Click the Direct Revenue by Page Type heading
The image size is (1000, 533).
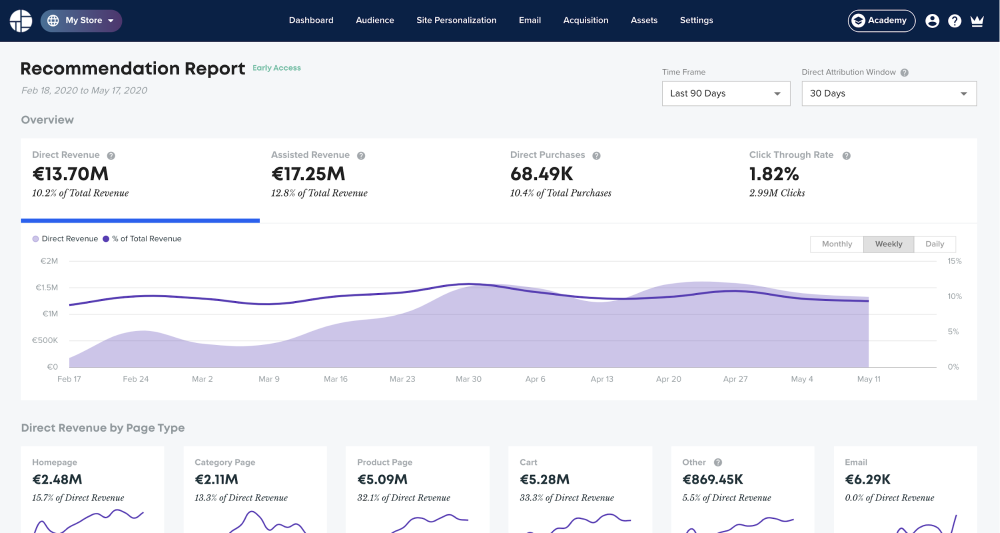[103, 428]
